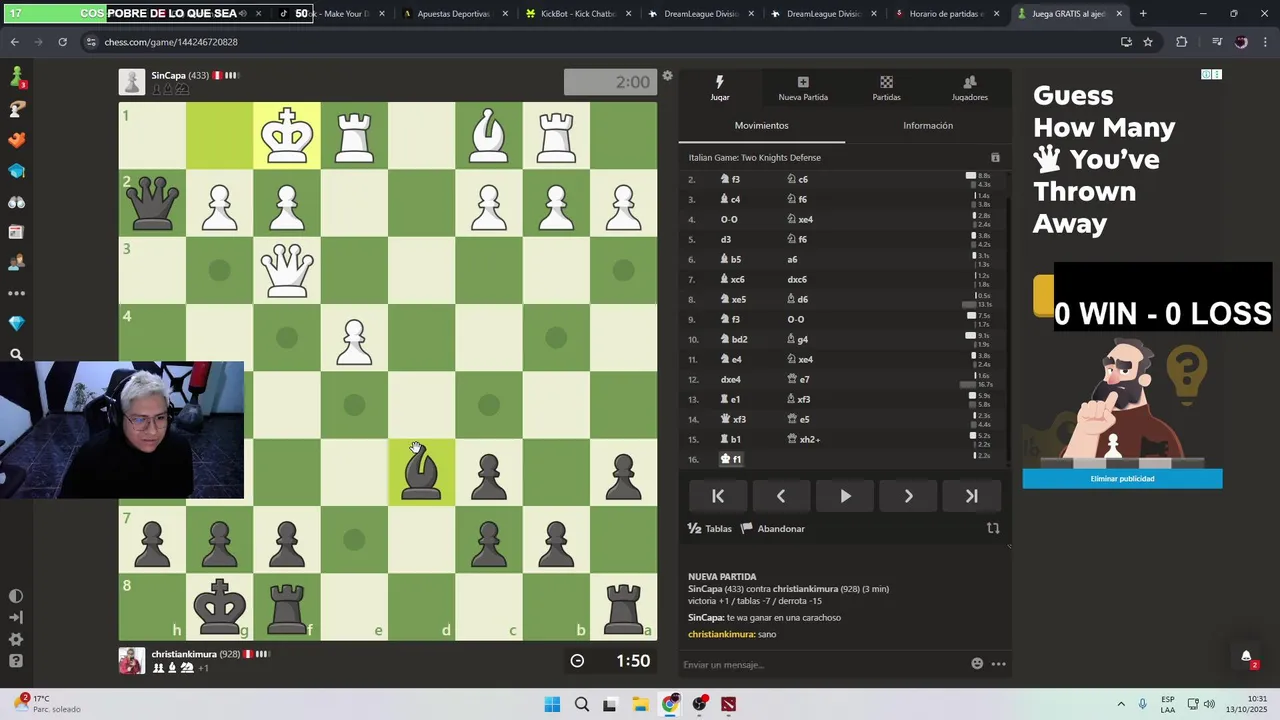The height and width of the screenshot is (720, 1280).
Task: Click the white queen on the board
Action: coord(287,270)
